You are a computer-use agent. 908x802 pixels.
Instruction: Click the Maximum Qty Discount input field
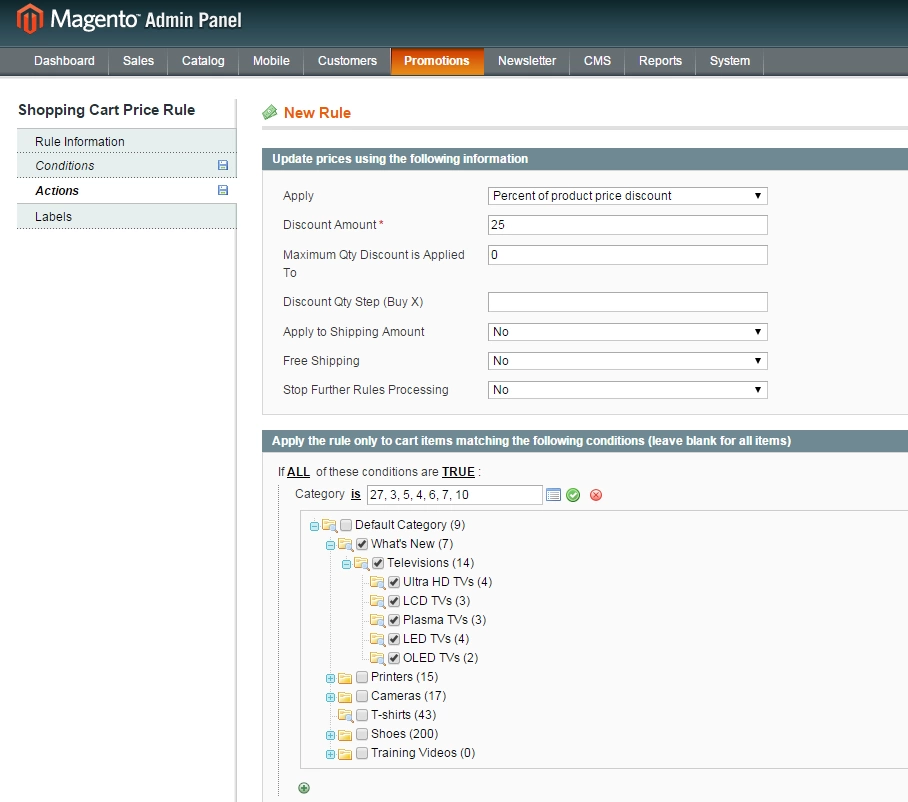point(628,255)
